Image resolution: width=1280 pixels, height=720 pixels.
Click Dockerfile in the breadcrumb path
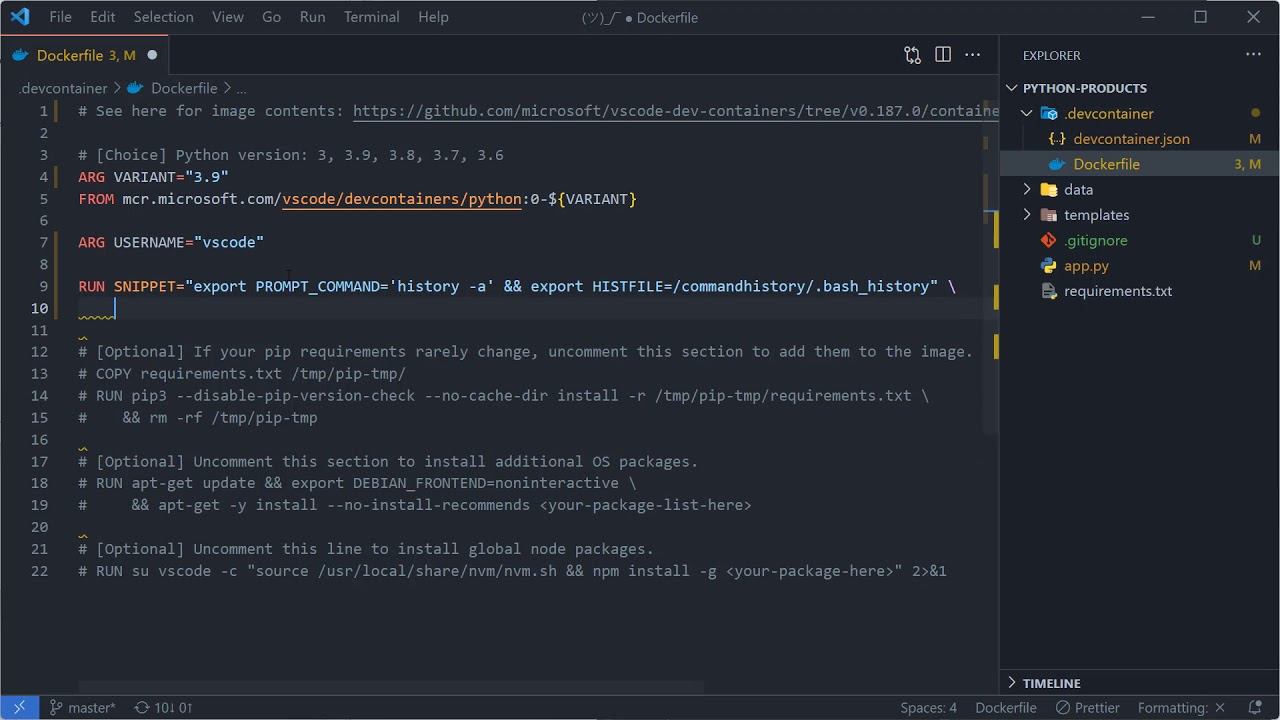[184, 88]
